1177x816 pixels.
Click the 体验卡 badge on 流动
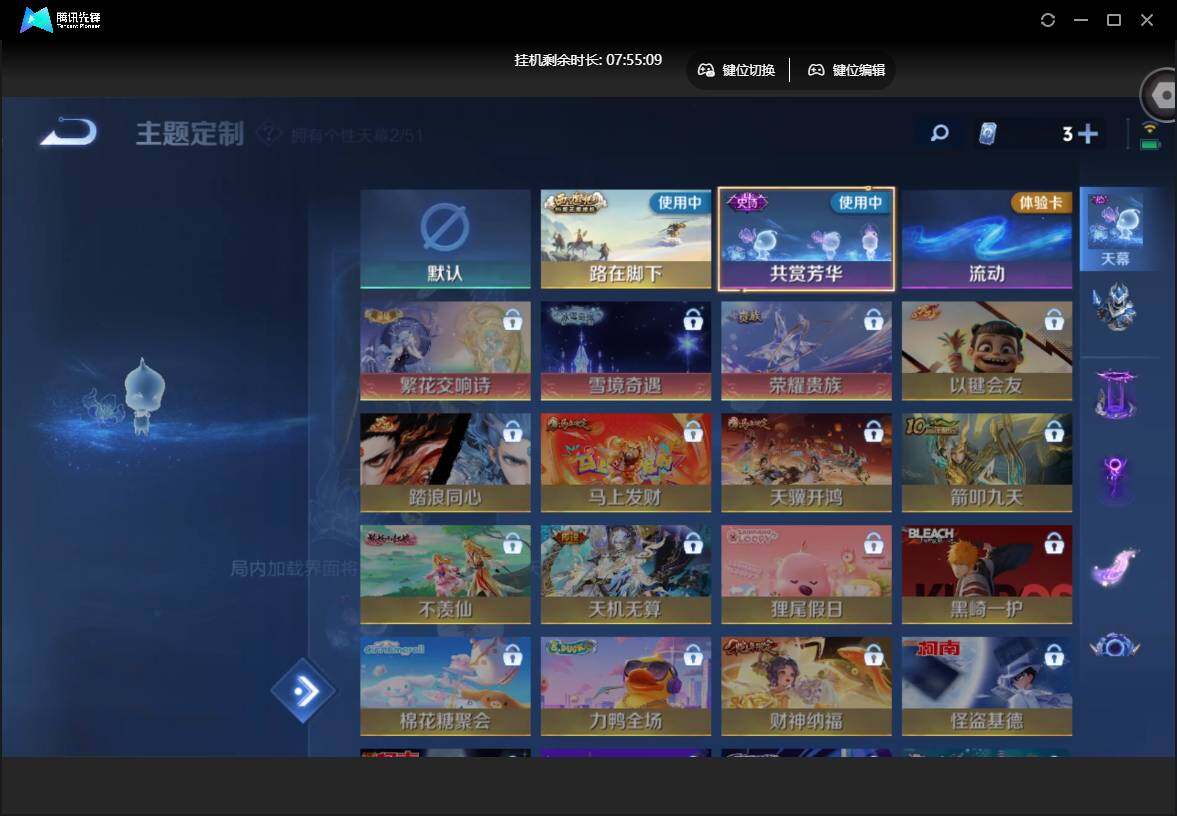click(x=1041, y=202)
